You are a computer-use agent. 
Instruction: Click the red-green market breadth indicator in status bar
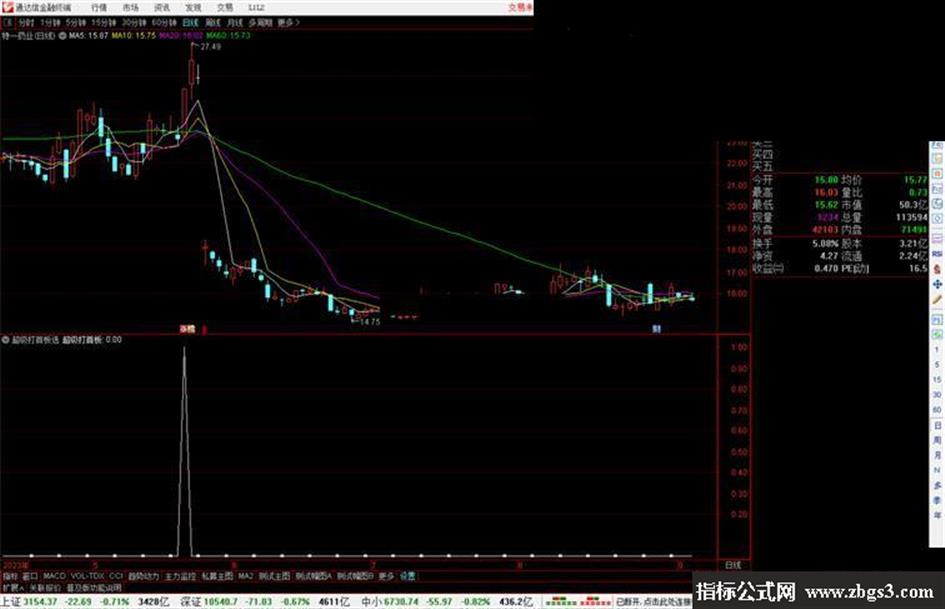coord(577,602)
